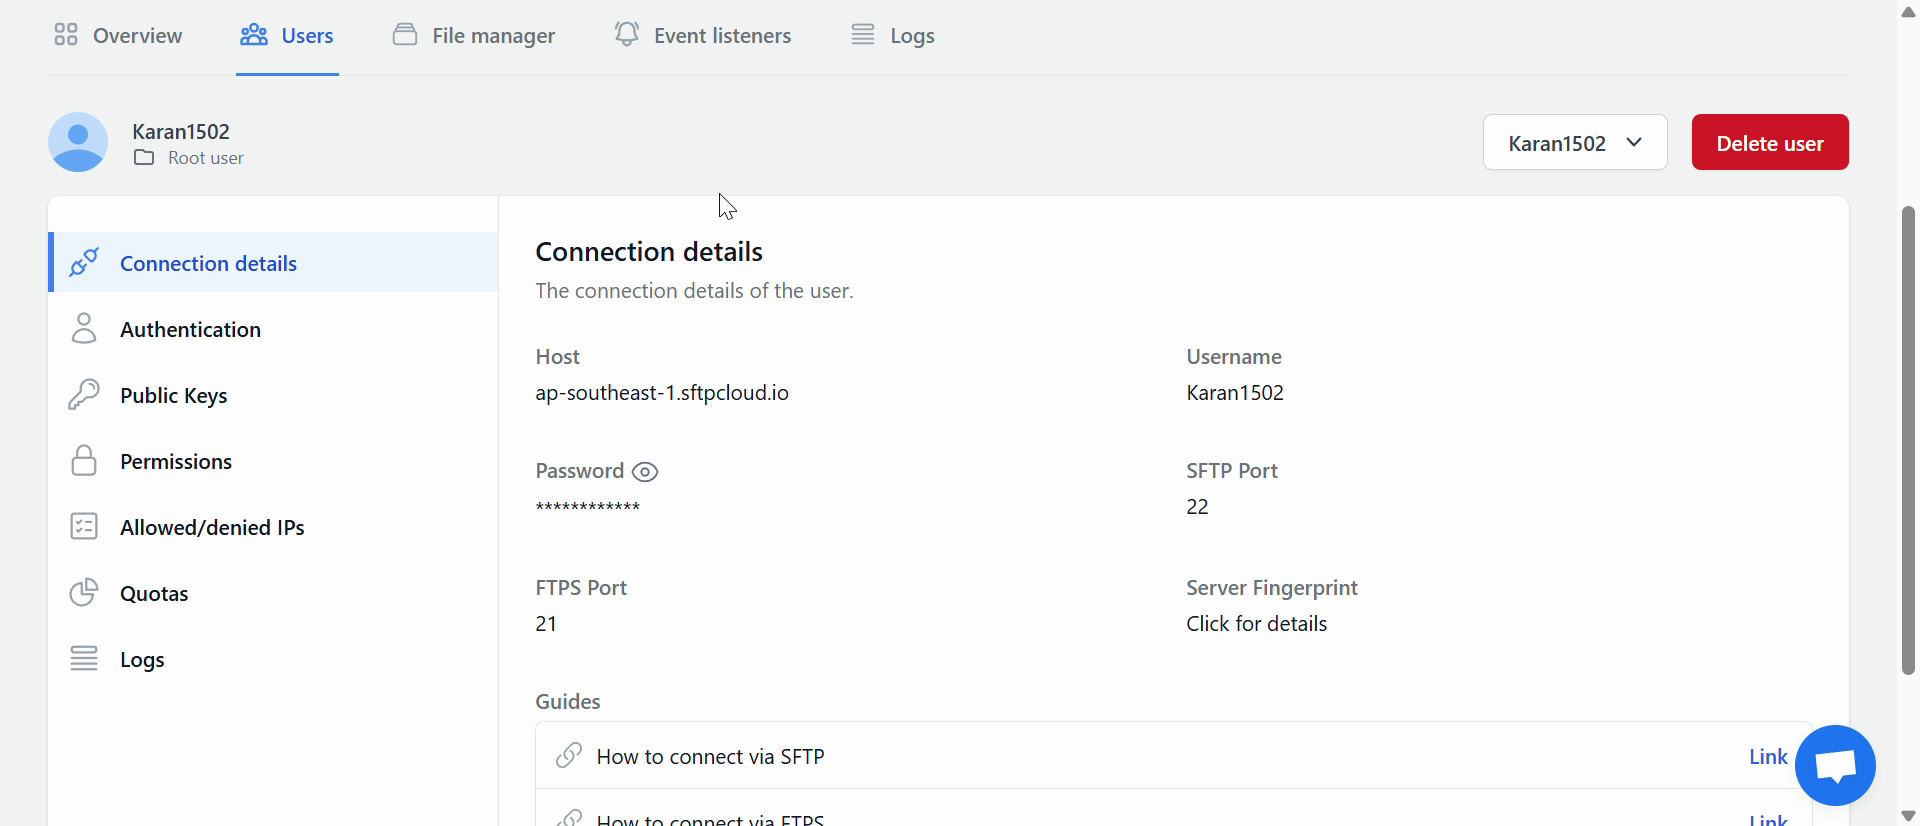The image size is (1920, 826).
Task: Click the page vertical scrollbar thumb
Action: (x=1908, y=440)
